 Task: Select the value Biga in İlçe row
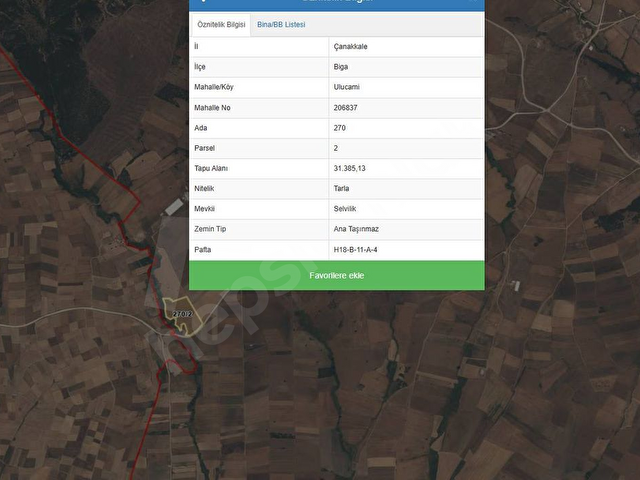341,67
